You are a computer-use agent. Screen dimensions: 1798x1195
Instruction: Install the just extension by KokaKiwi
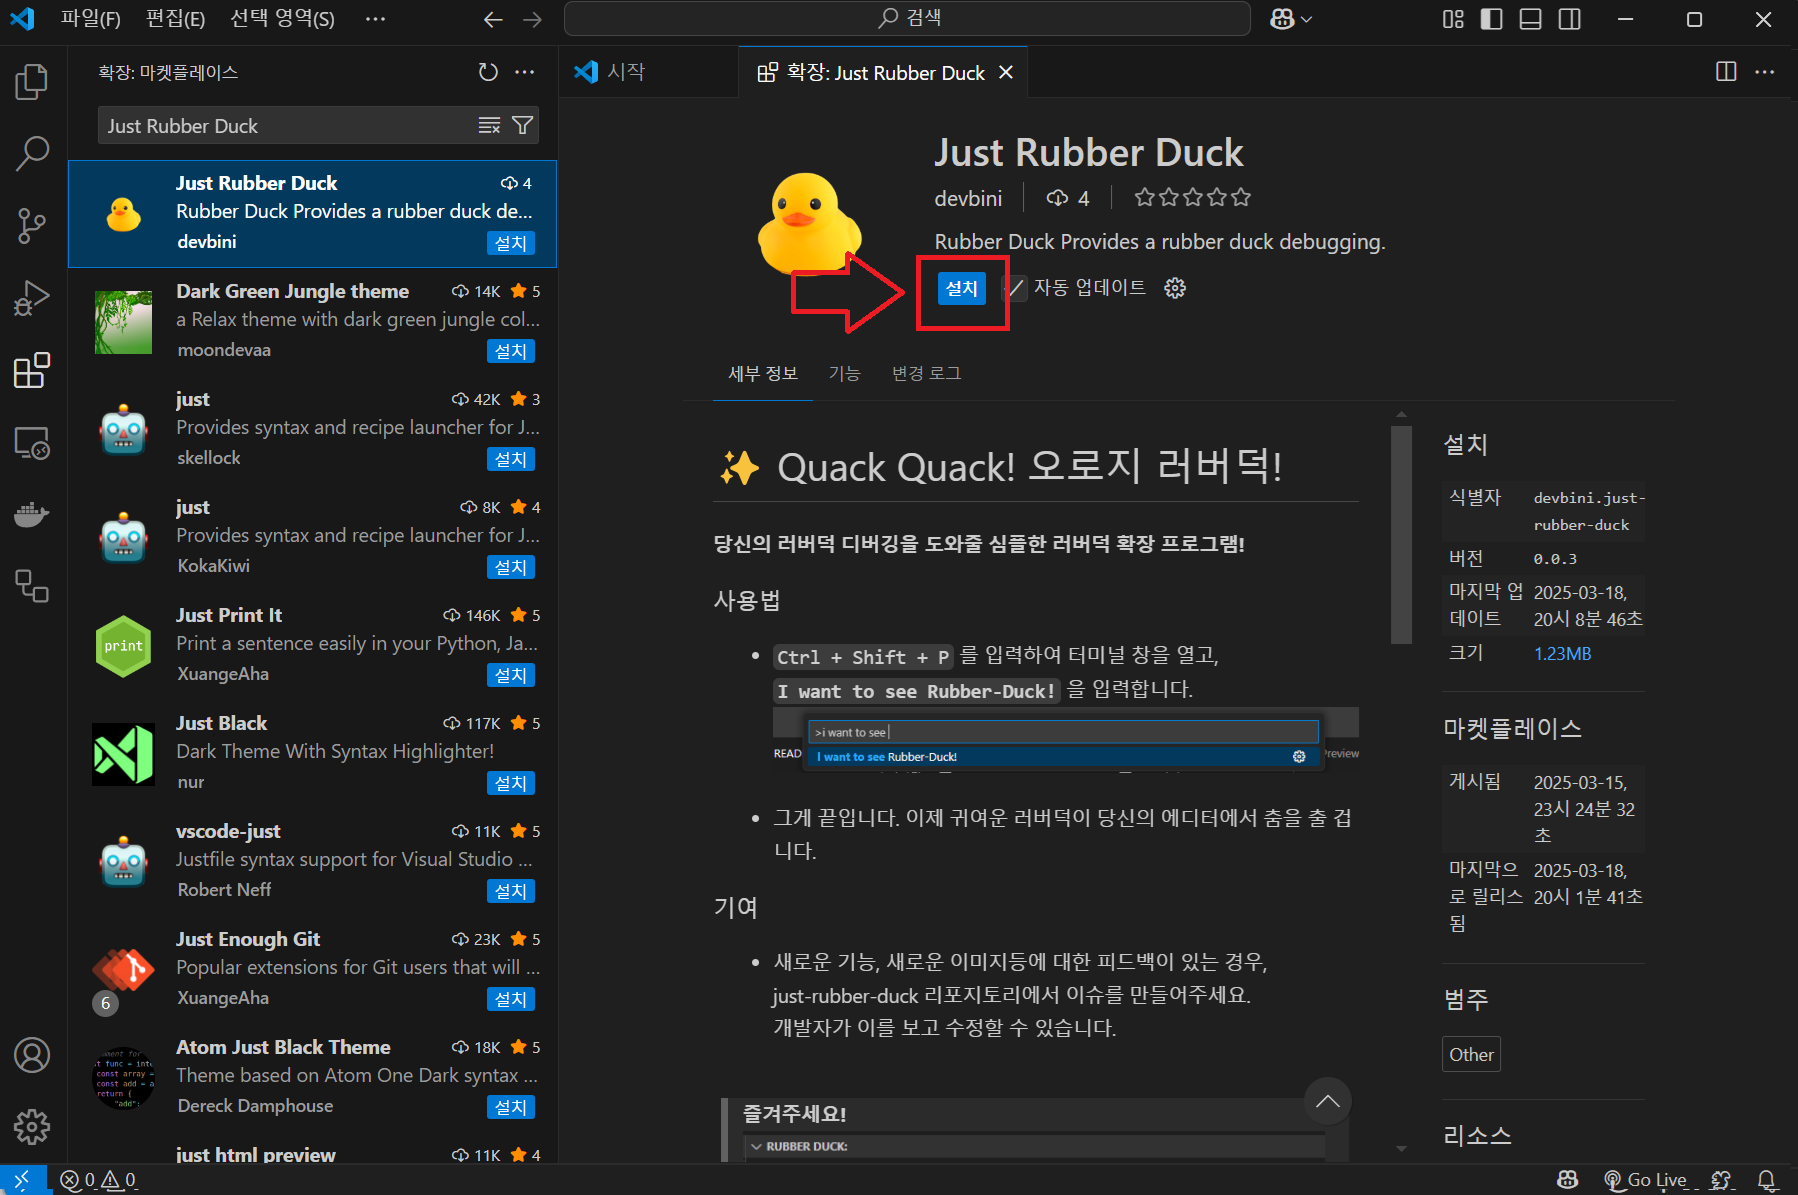click(511, 567)
